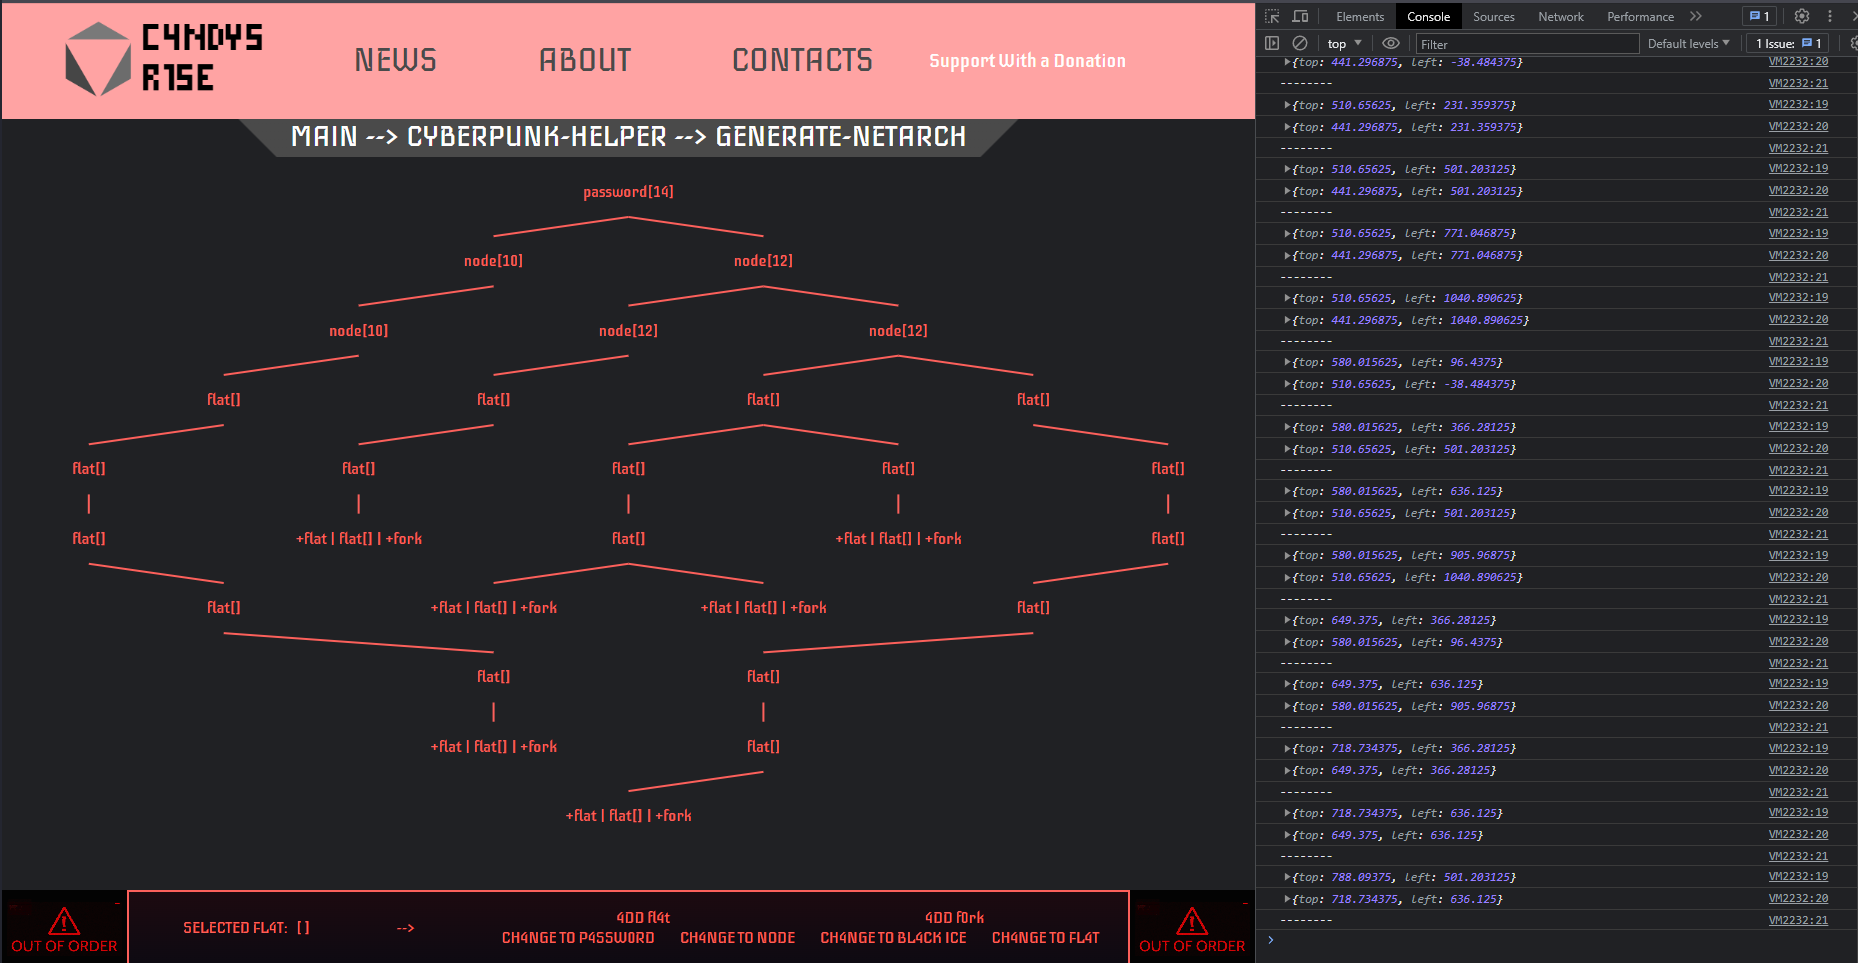1858x963 pixels.
Task: Show more DevTools tabs via double chevron
Action: coord(1696,16)
